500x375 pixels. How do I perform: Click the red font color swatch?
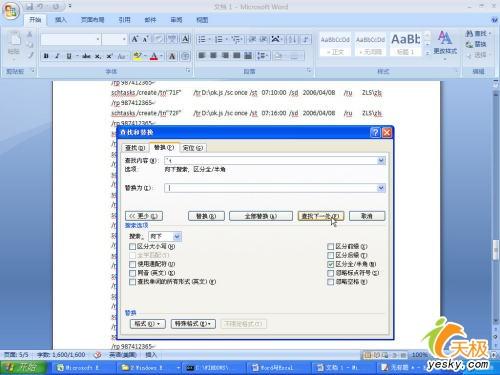tap(153, 56)
